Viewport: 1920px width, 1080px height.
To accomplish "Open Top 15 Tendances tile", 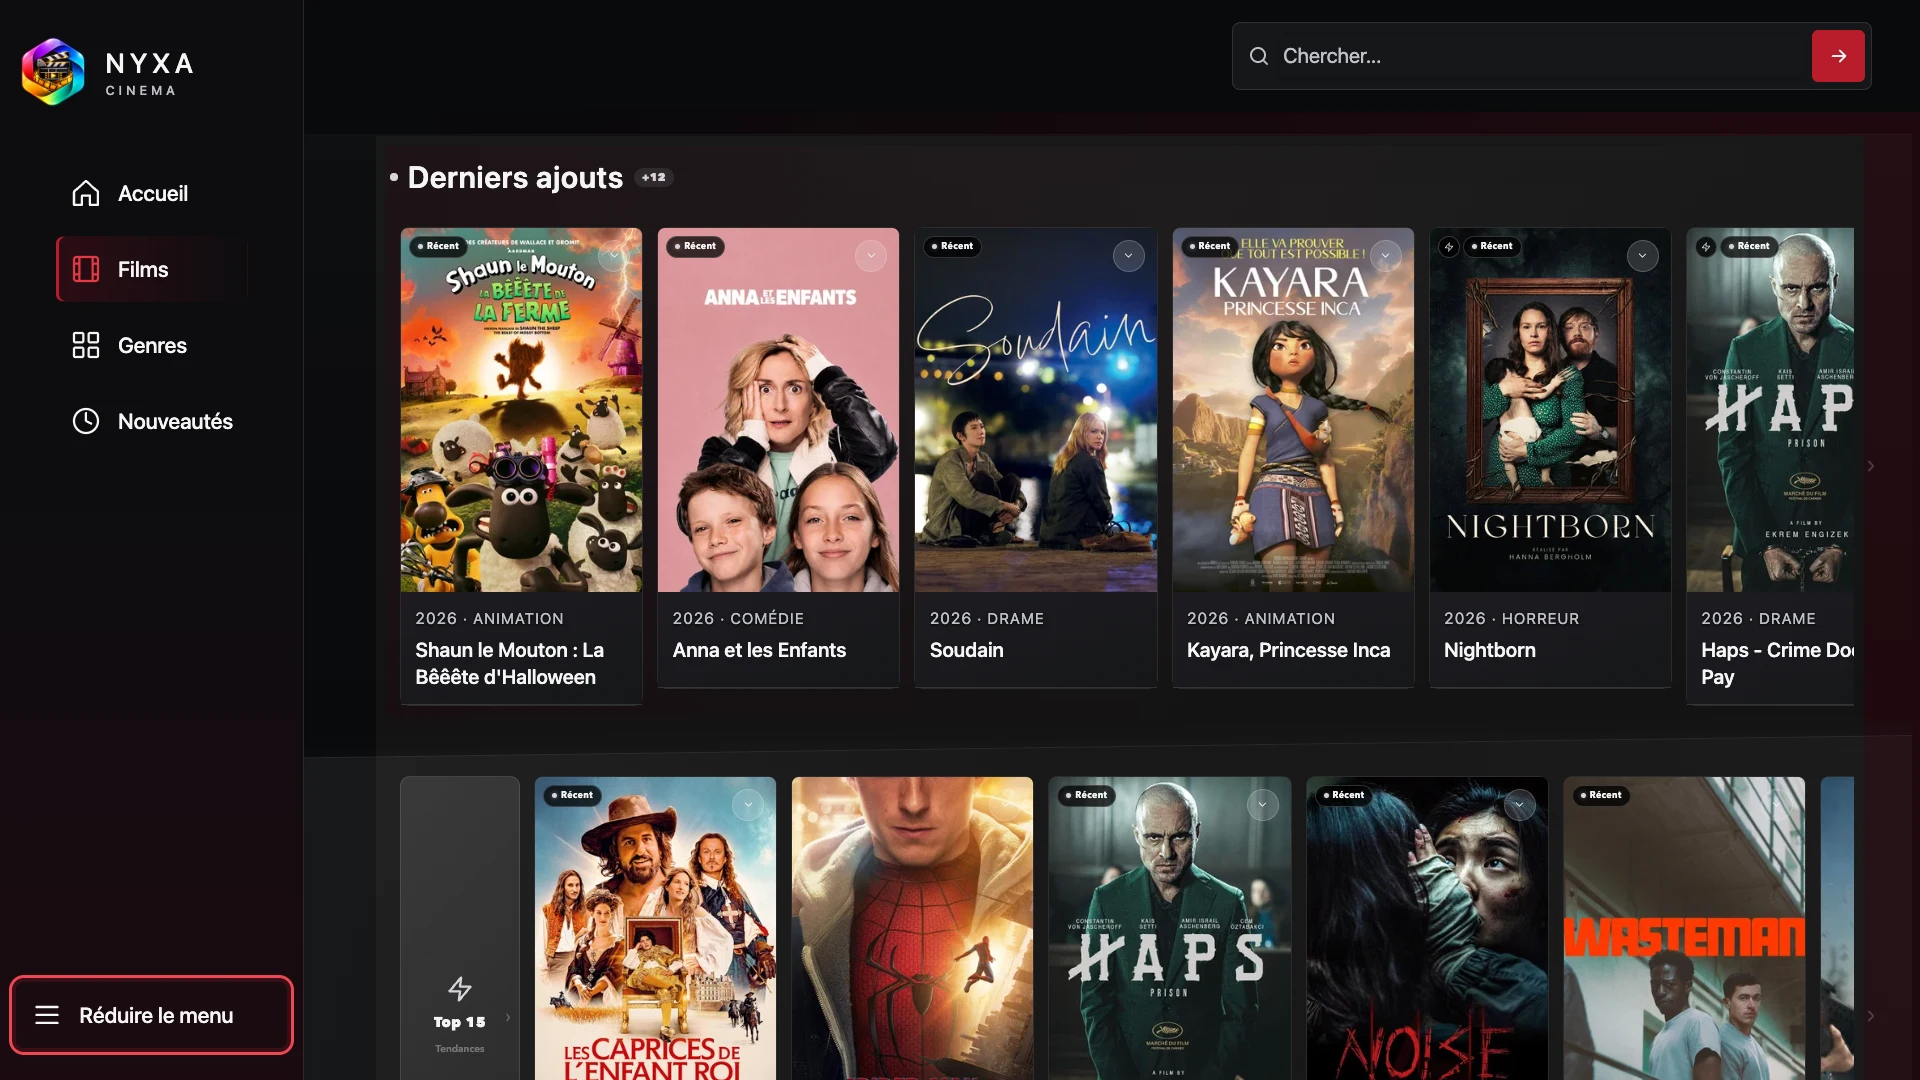I will (x=460, y=928).
